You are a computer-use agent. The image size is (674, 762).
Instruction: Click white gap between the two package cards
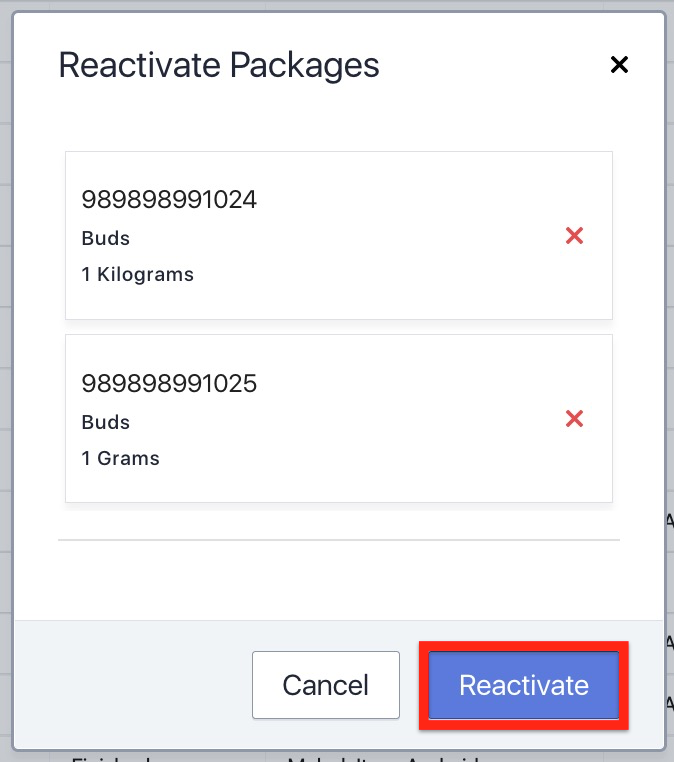point(338,327)
